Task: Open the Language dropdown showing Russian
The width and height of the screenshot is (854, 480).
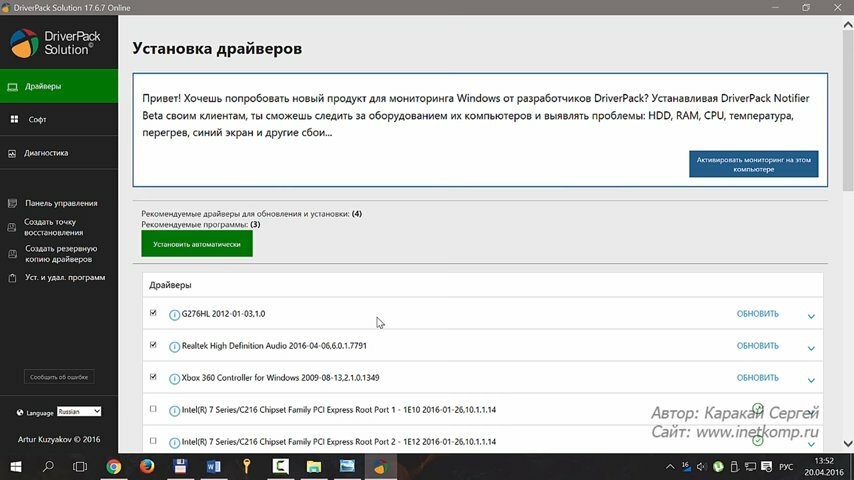Action: [x=79, y=411]
